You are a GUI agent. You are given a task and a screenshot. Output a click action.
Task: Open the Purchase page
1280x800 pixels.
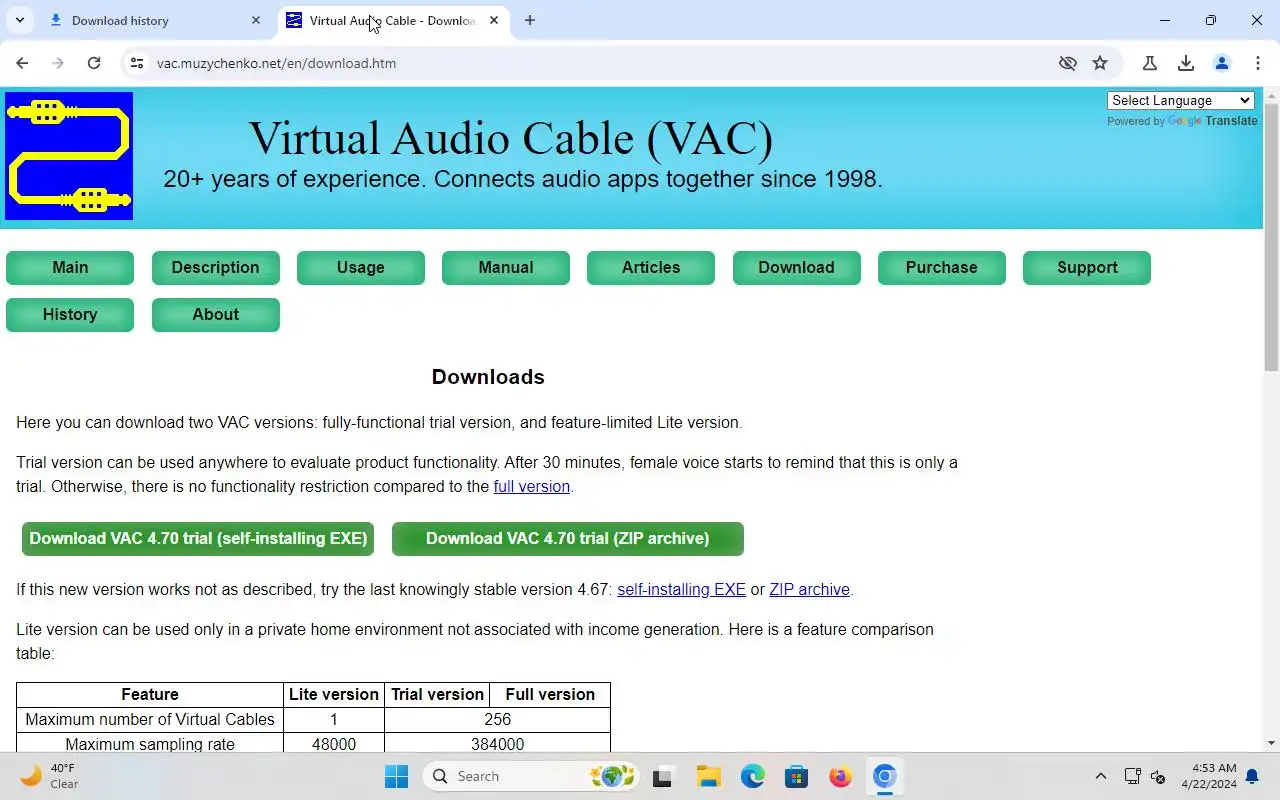click(x=942, y=268)
